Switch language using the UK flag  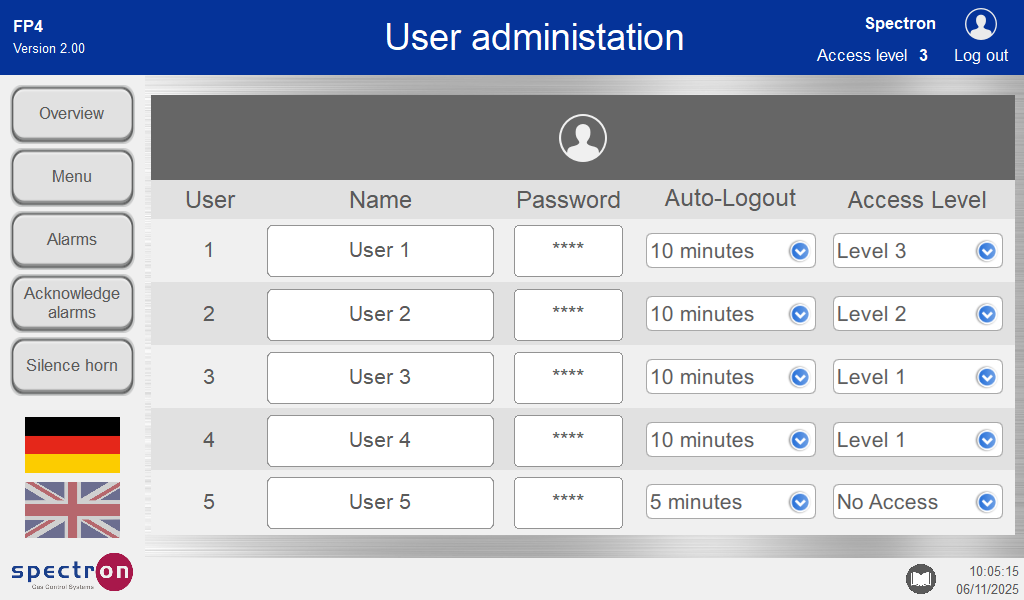(x=72, y=510)
